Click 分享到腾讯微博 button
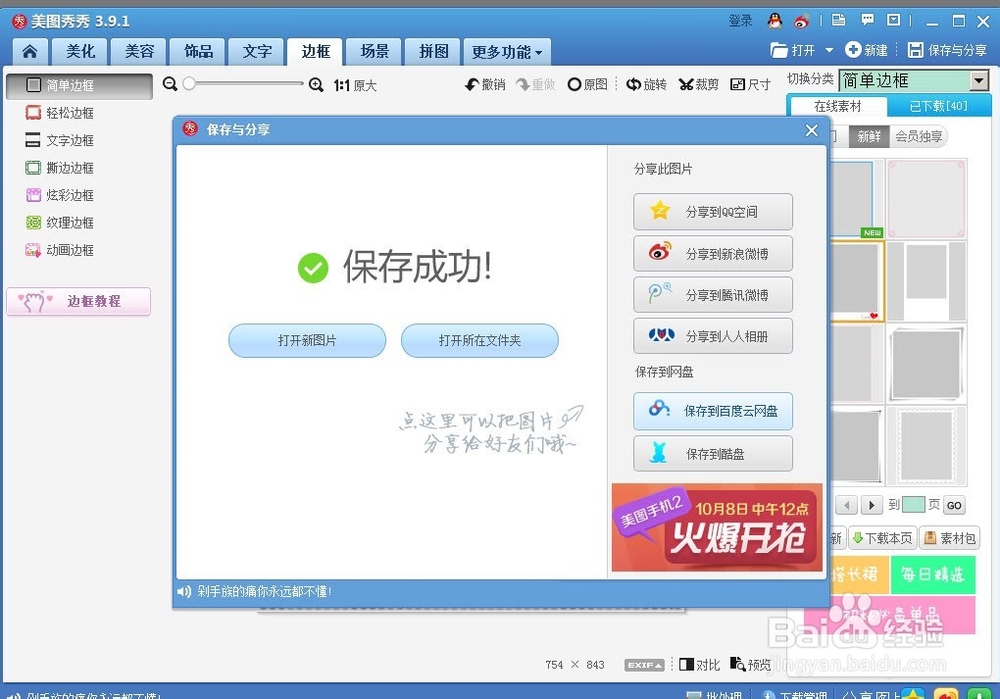The height and width of the screenshot is (699, 1000). (x=713, y=295)
